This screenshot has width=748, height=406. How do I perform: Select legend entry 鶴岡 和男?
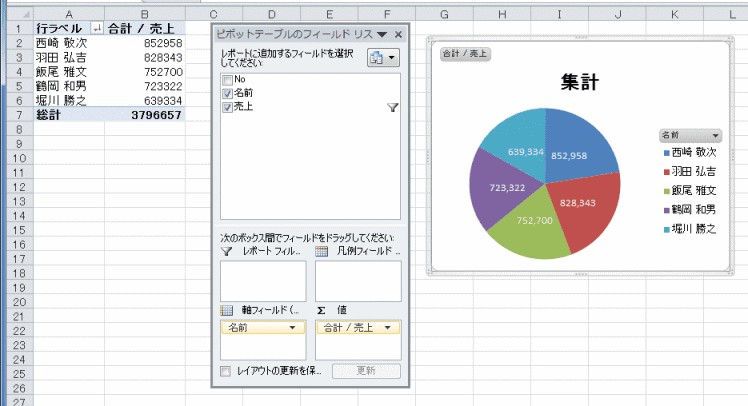(x=690, y=210)
